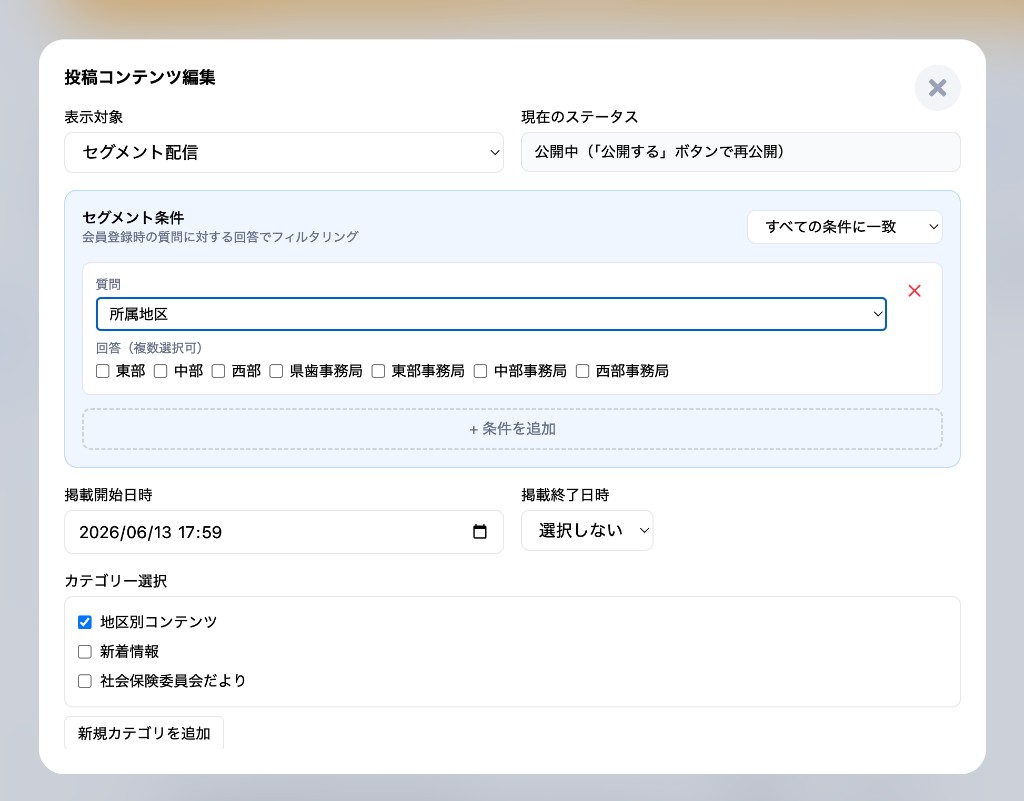
Task: Check the 東部事務局 checkbox
Action: click(x=378, y=371)
